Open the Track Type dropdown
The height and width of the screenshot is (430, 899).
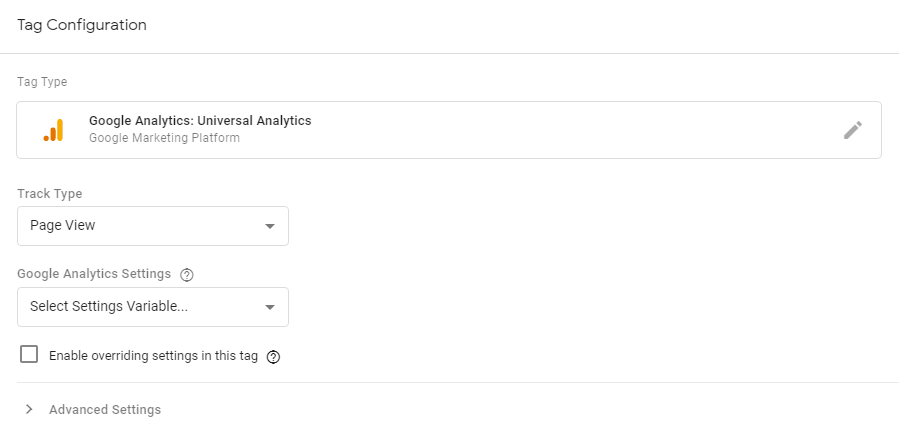pos(152,226)
